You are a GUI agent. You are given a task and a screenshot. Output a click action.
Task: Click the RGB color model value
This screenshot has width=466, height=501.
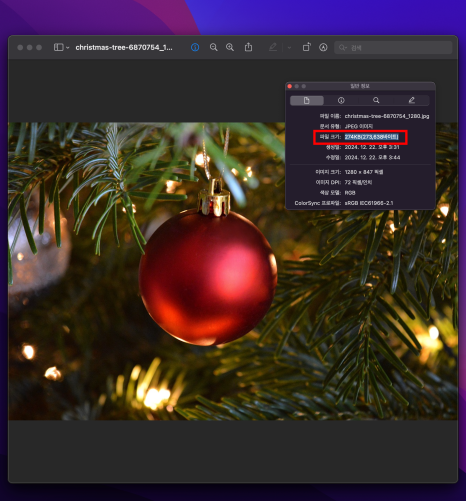(350, 193)
